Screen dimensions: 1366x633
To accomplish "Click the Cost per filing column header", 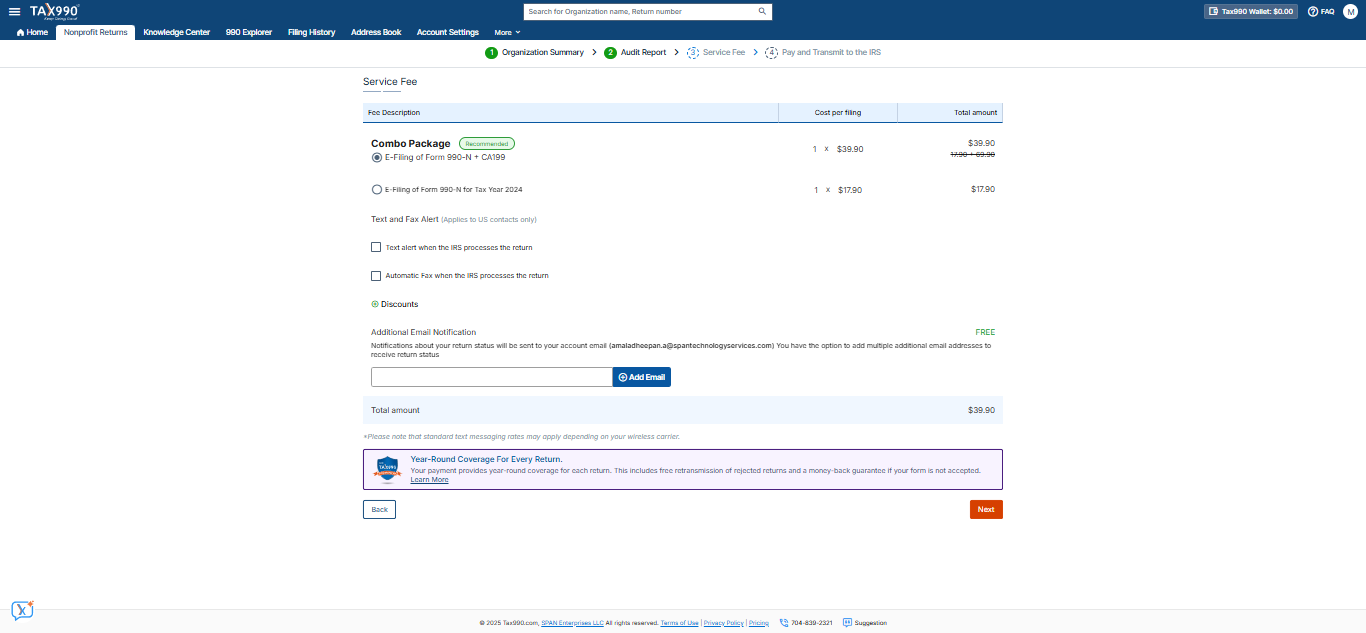I will click(838, 113).
